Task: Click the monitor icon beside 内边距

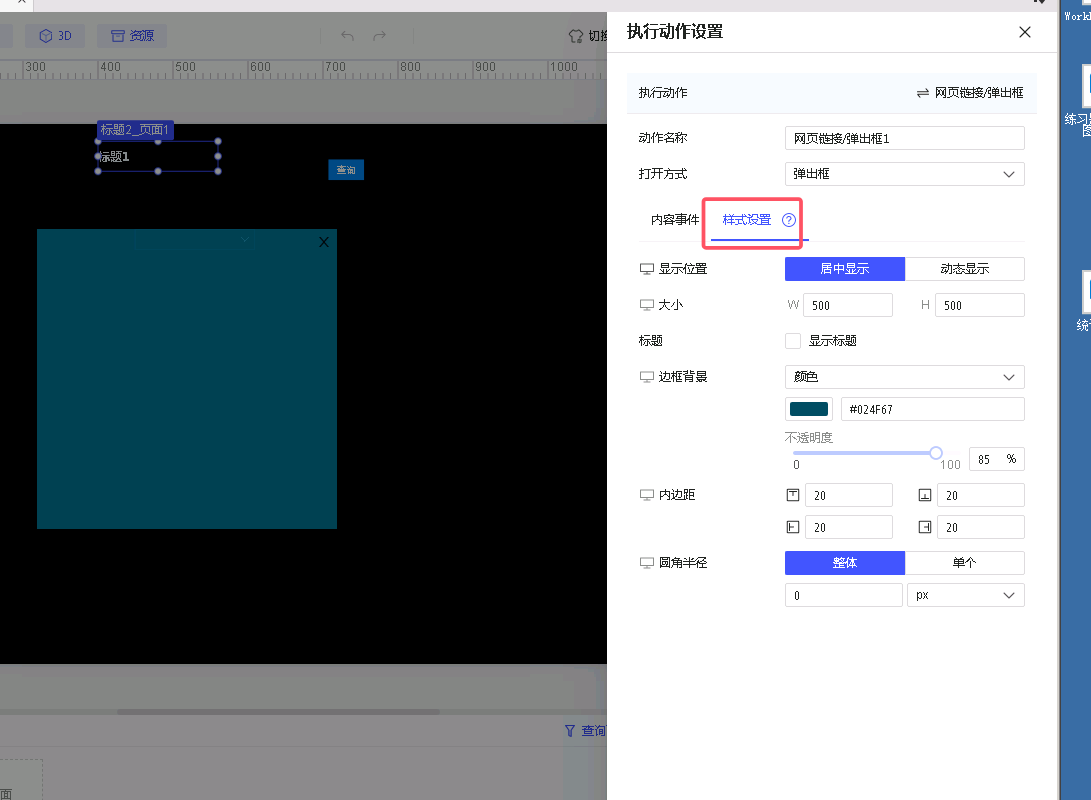Action: pyautogui.click(x=646, y=495)
